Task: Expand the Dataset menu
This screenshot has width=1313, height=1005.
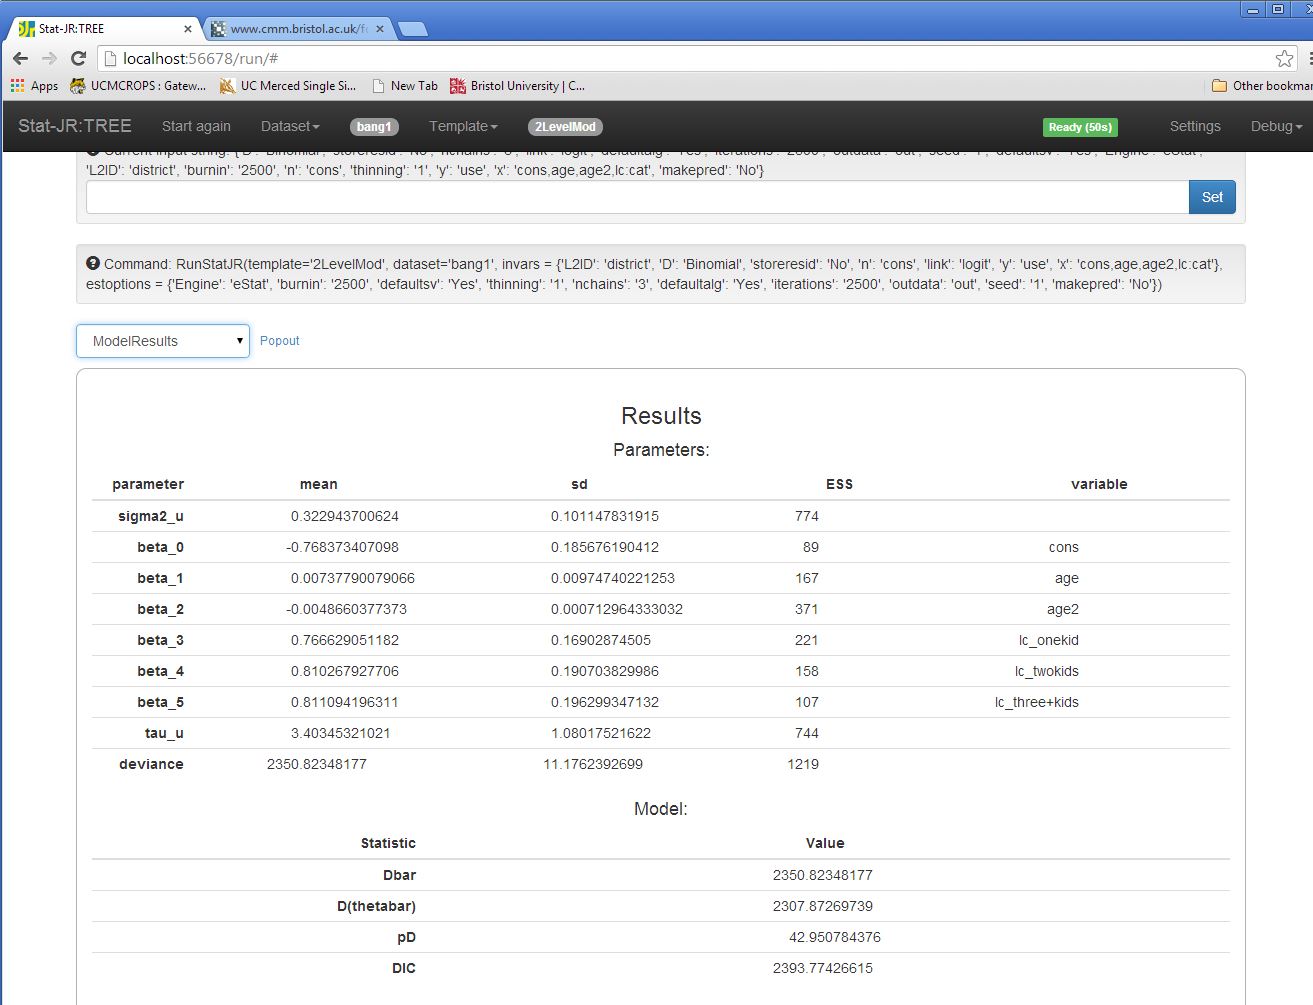Action: tap(290, 127)
